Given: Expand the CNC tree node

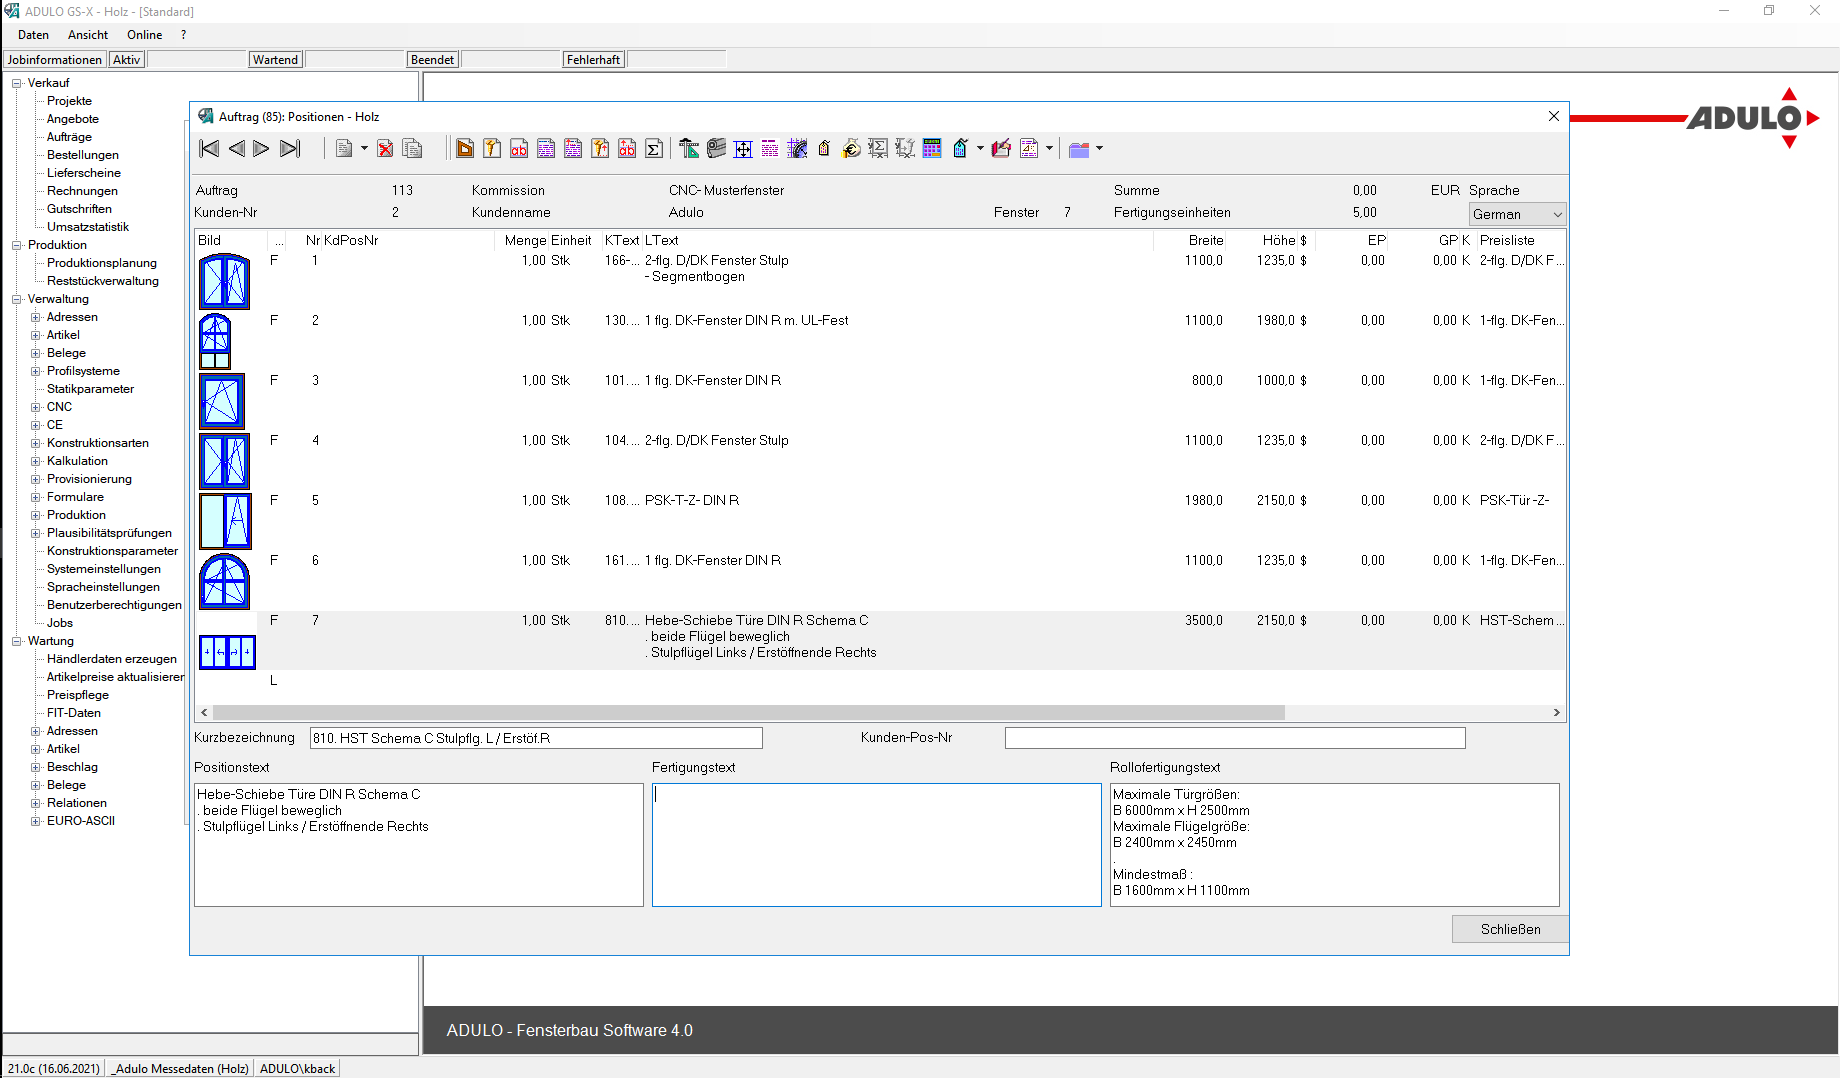Looking at the screenshot, I should click(x=36, y=407).
